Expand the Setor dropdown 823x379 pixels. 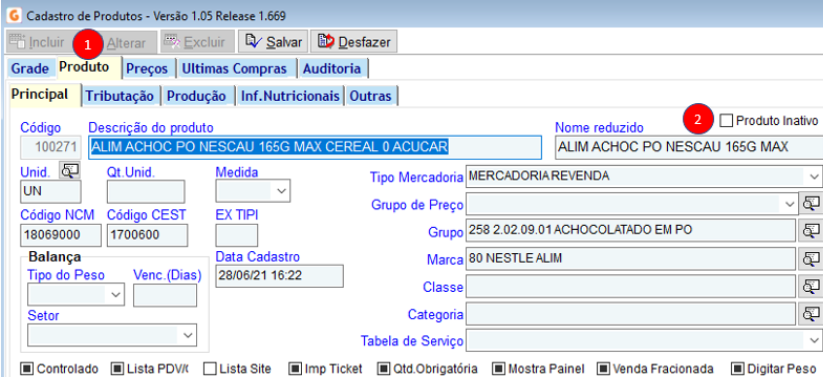click(187, 335)
